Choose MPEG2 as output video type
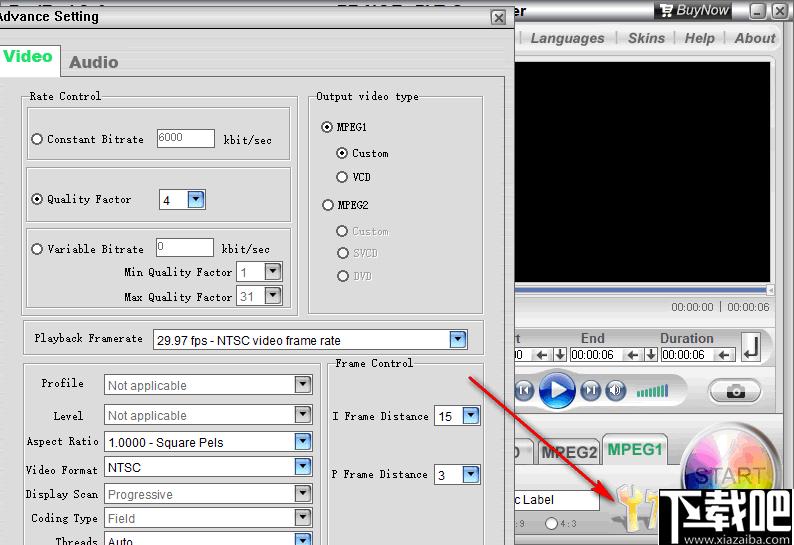794x545 pixels. pos(327,205)
